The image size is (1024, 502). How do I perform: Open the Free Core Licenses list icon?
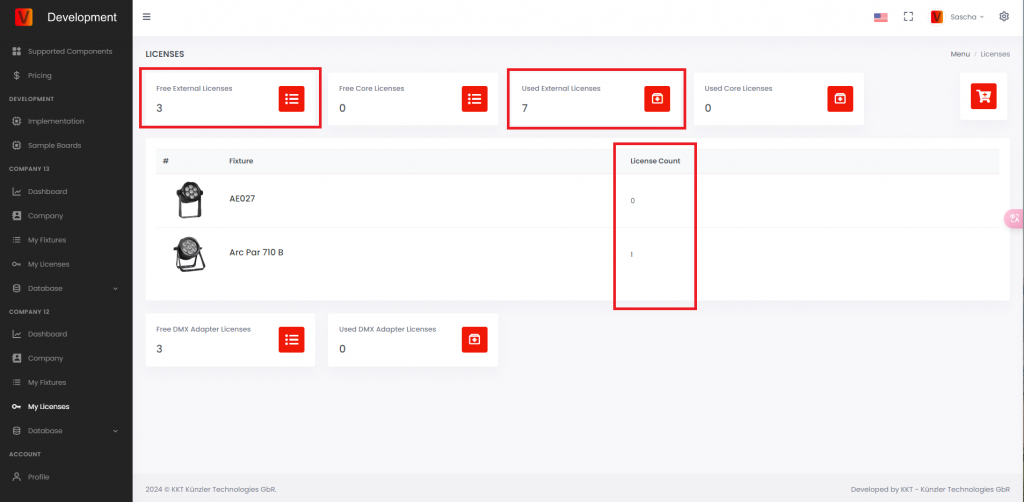pyautogui.click(x=474, y=98)
